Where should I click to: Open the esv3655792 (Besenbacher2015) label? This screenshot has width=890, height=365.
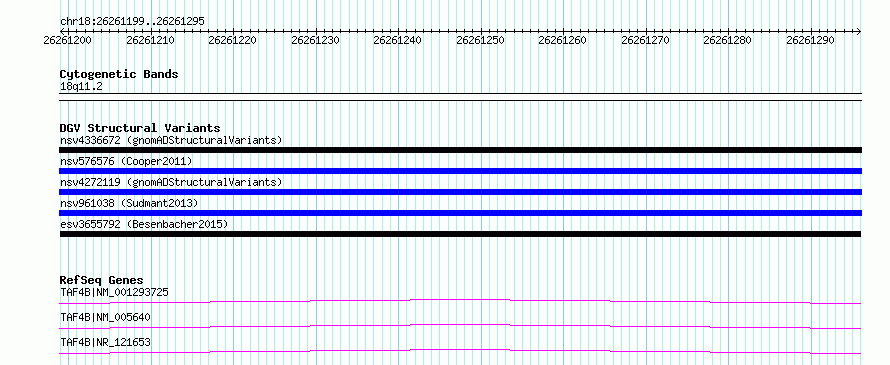[144, 224]
